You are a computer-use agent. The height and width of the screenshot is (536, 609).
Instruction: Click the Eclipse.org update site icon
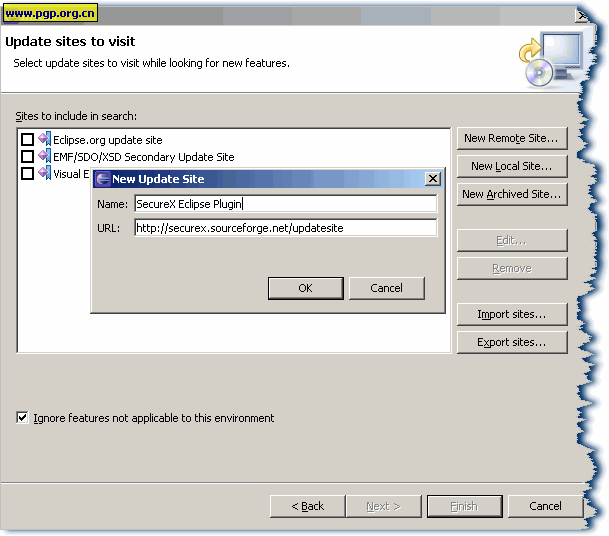45,139
